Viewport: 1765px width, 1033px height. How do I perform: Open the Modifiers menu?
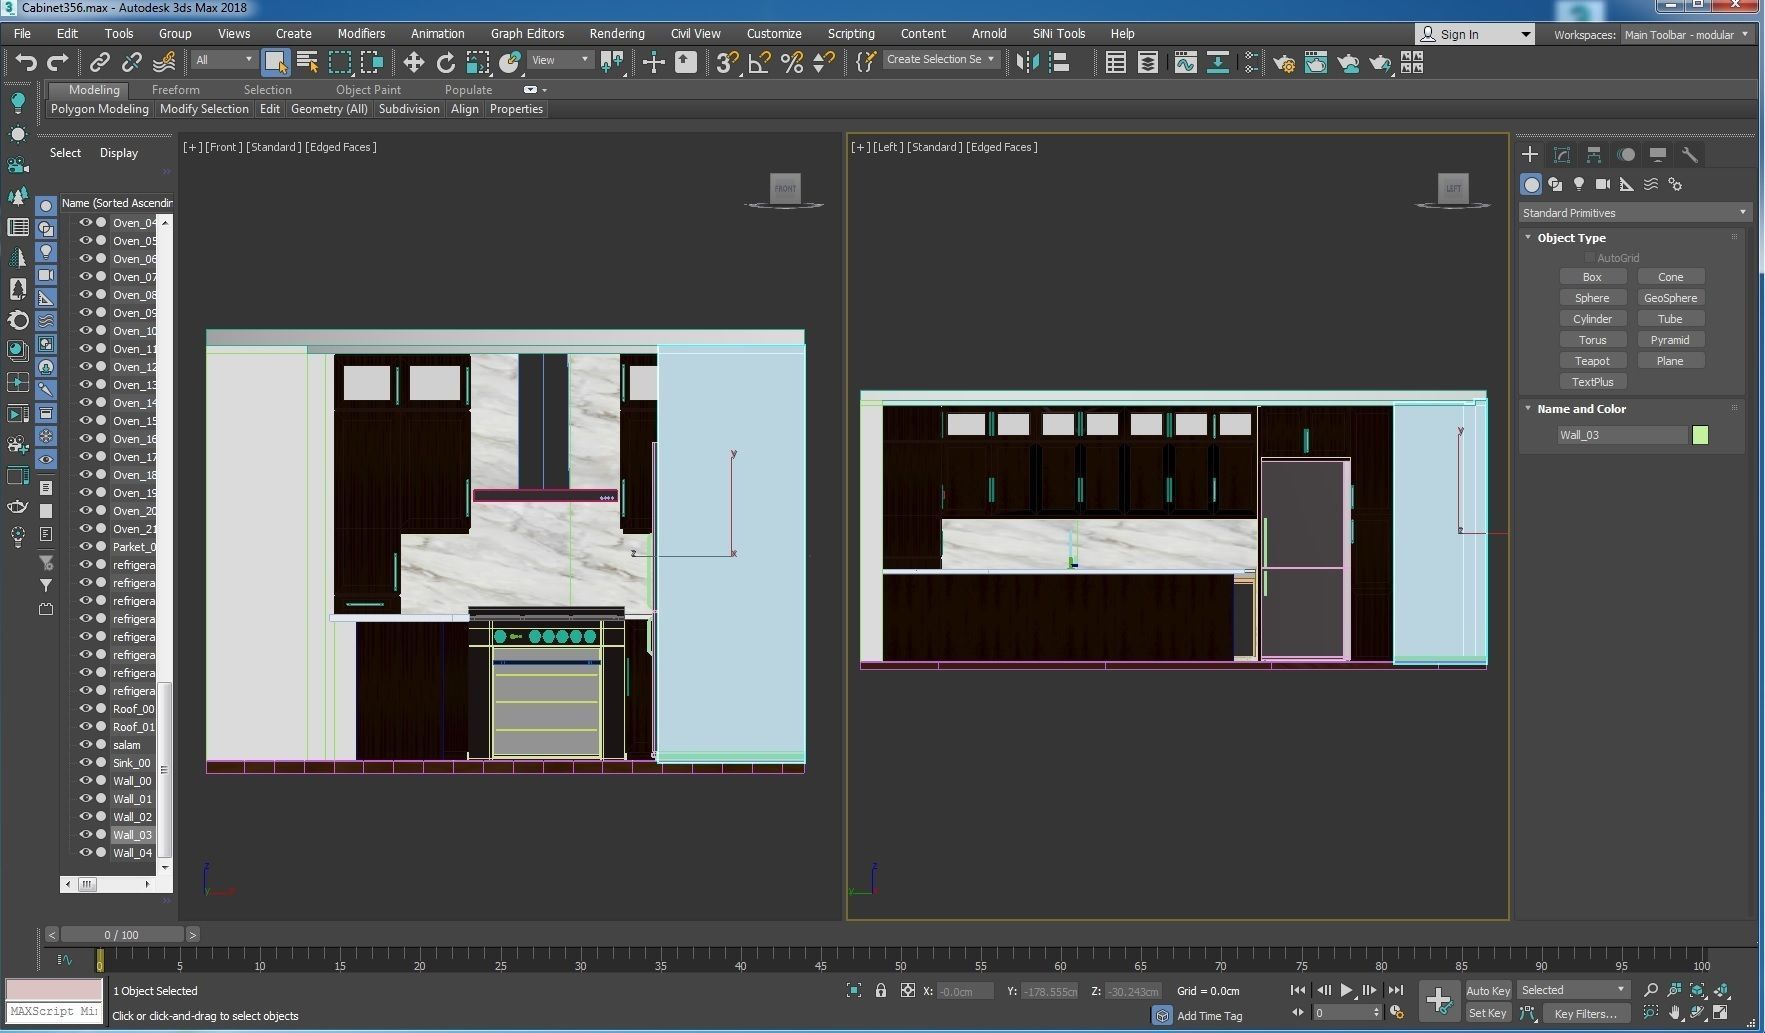click(361, 33)
